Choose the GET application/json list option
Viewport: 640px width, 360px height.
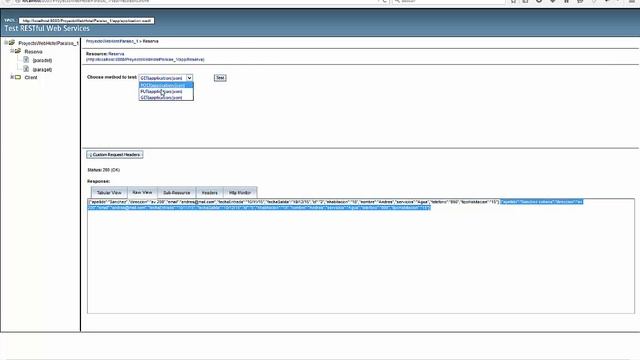(166, 98)
